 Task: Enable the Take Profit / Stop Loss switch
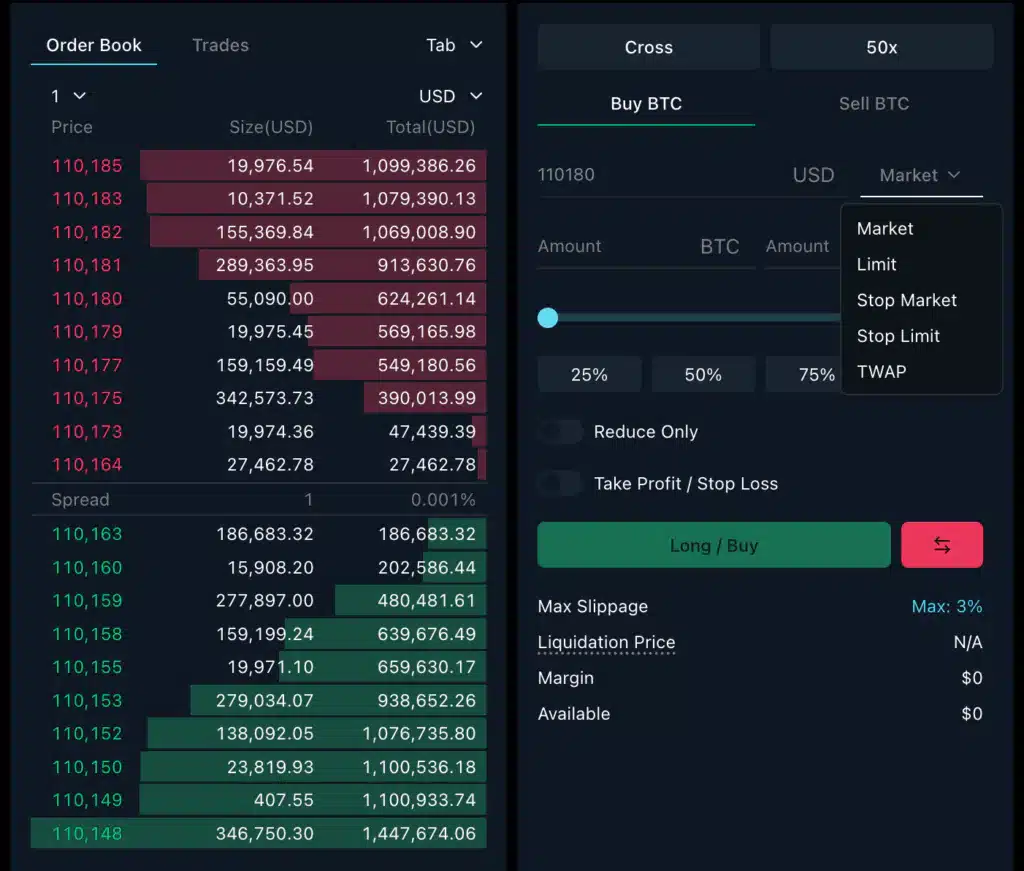pos(560,484)
